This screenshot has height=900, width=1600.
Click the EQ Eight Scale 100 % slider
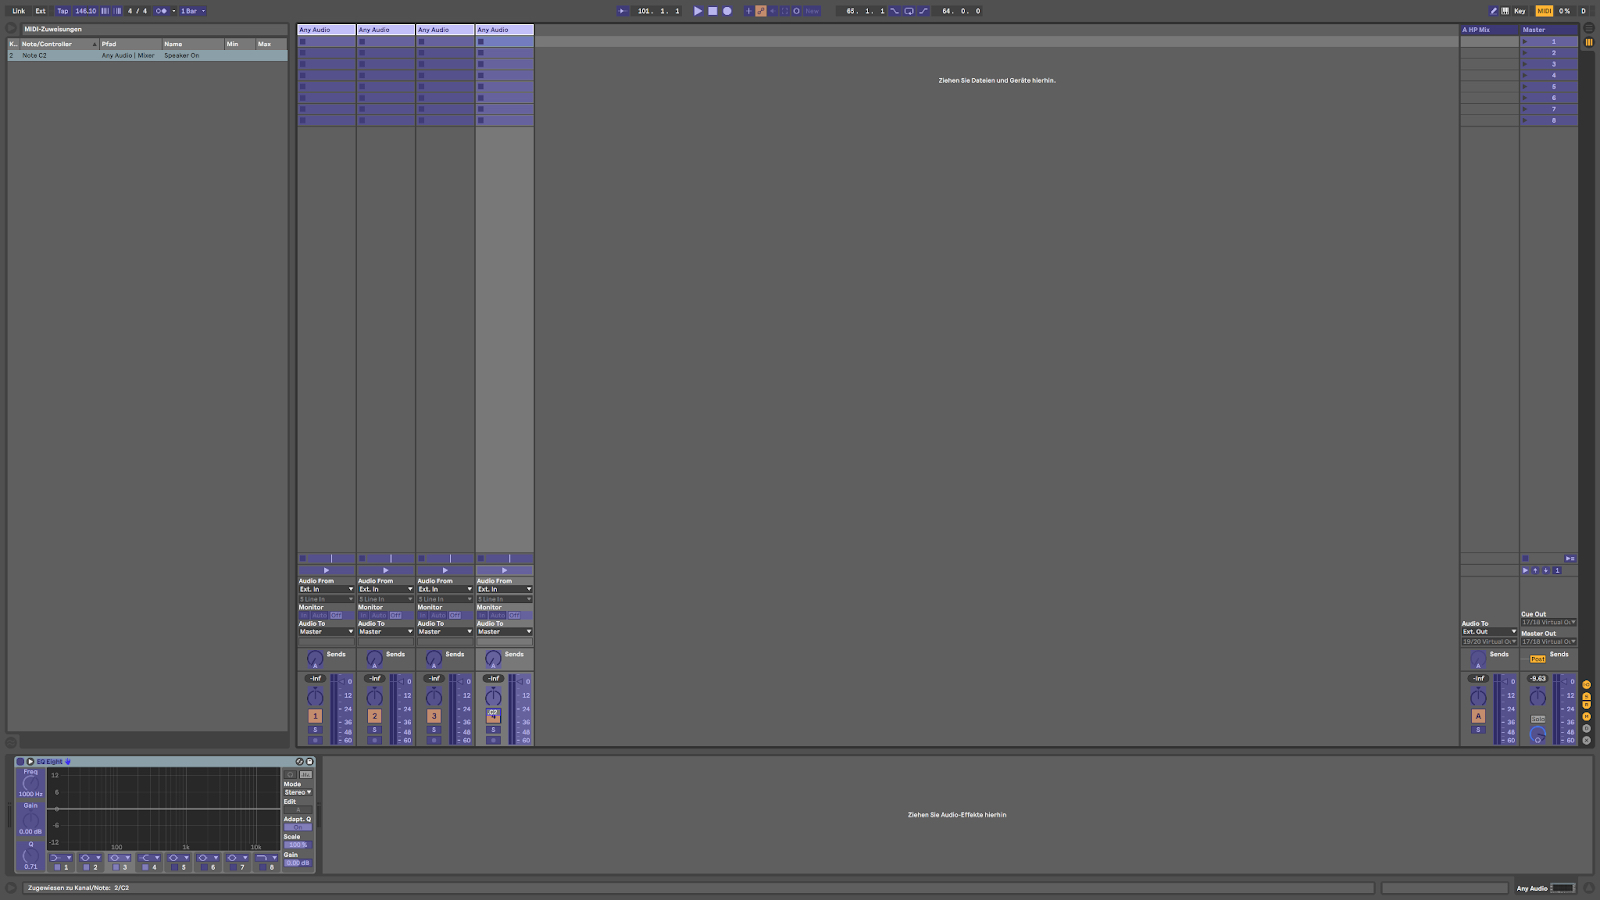(297, 845)
